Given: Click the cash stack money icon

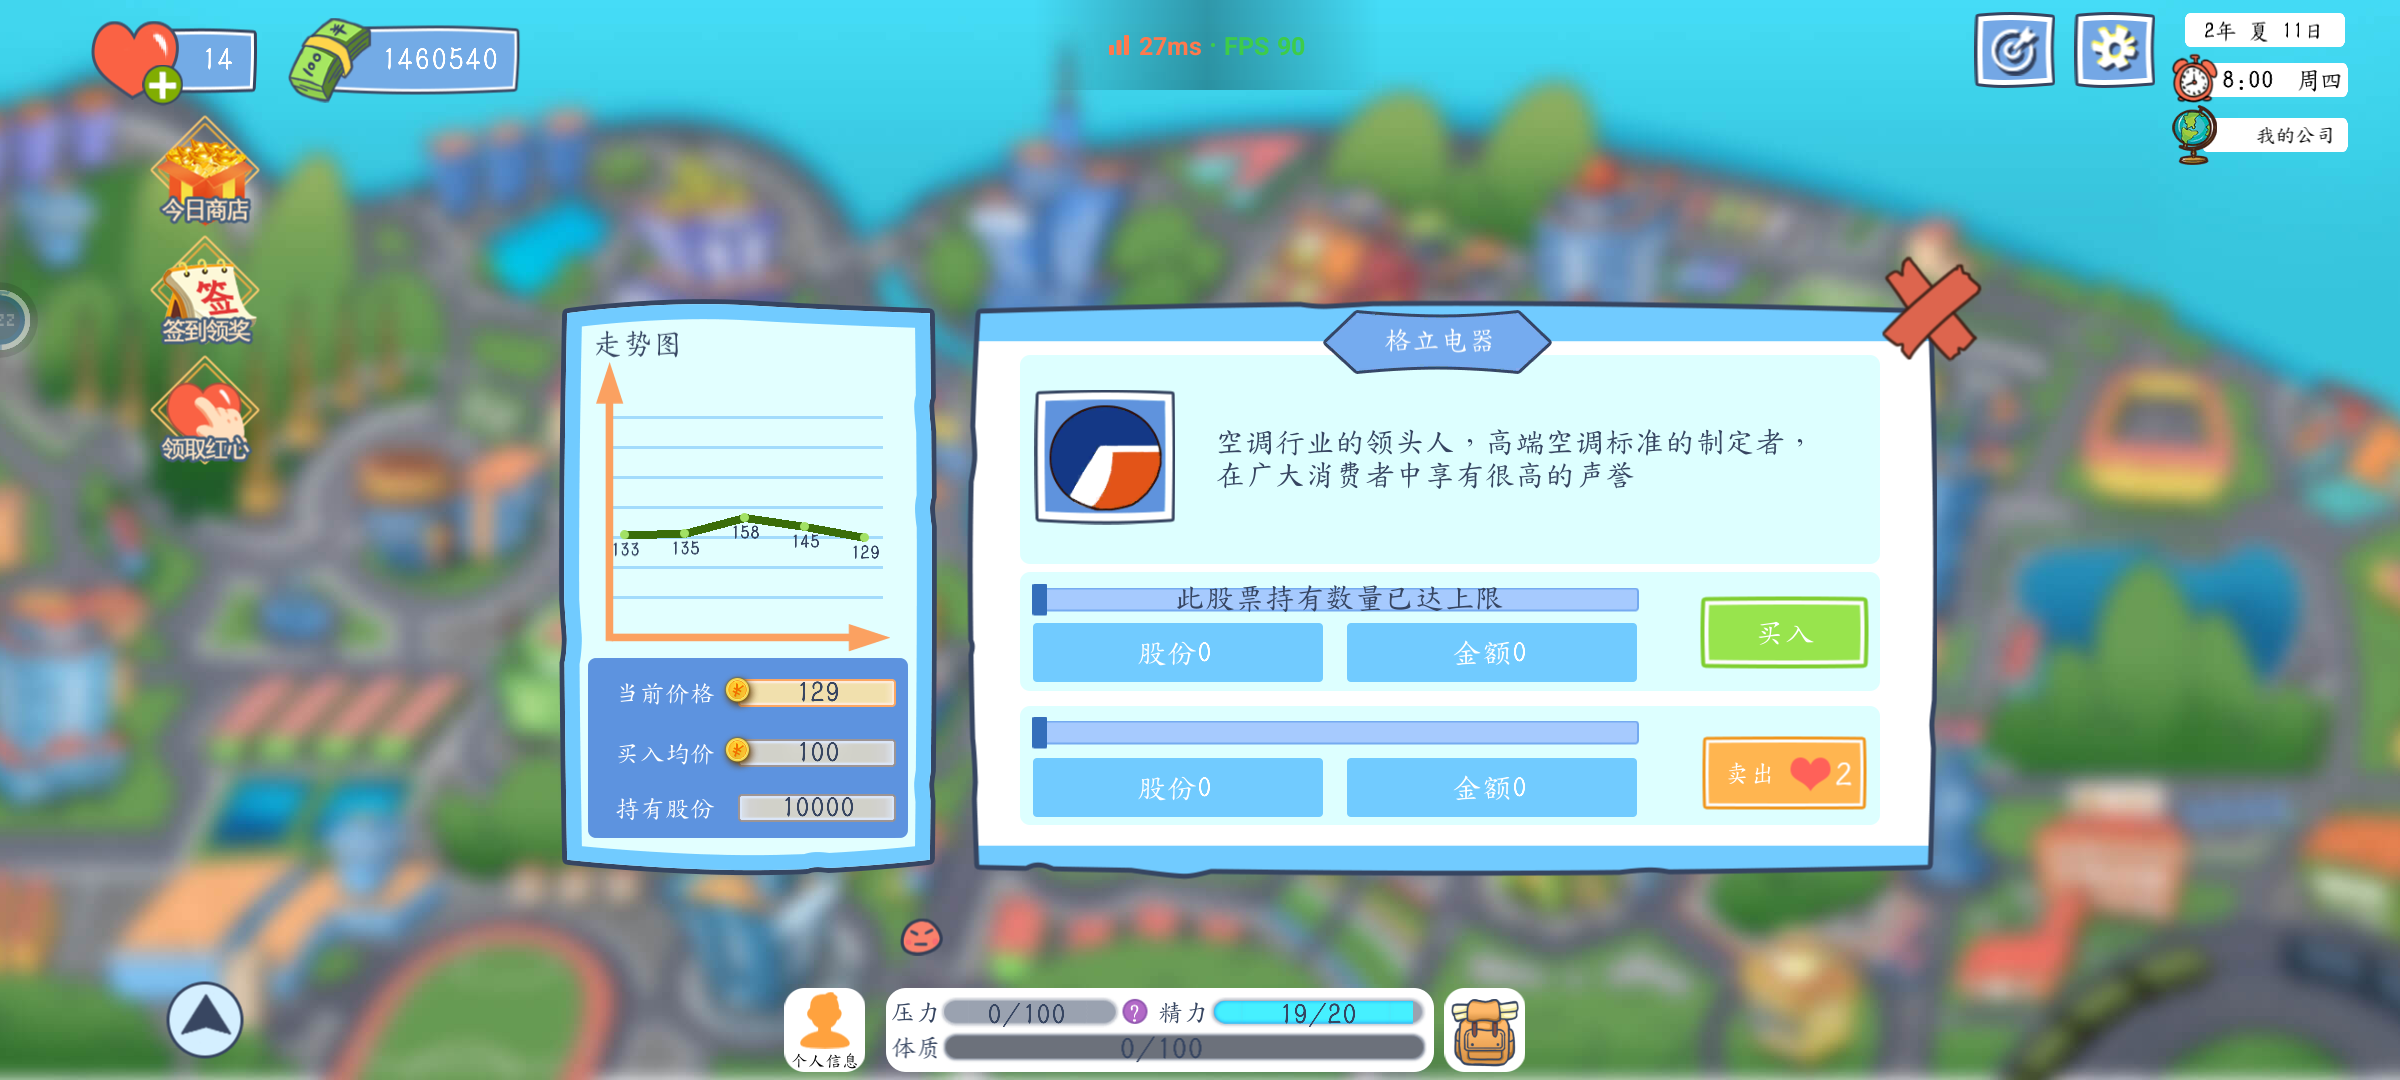Looking at the screenshot, I should tap(329, 60).
